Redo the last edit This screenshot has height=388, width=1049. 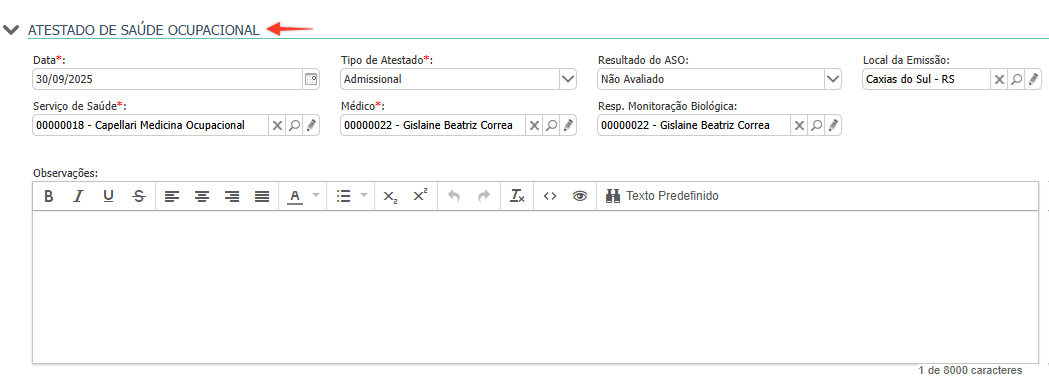pos(484,196)
